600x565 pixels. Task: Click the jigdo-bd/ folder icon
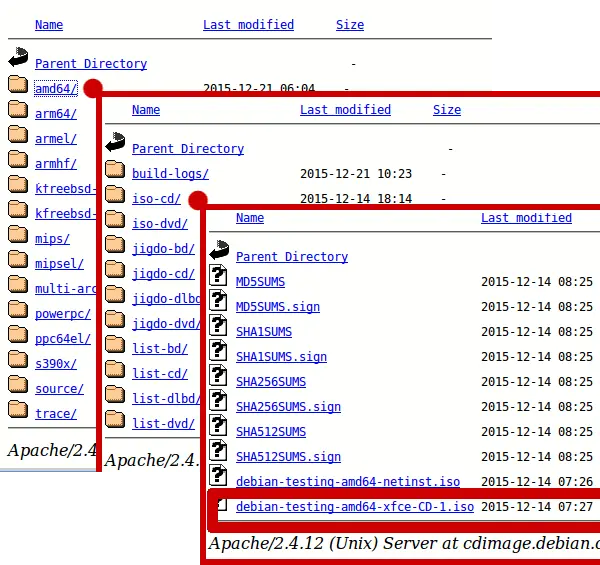(115, 245)
